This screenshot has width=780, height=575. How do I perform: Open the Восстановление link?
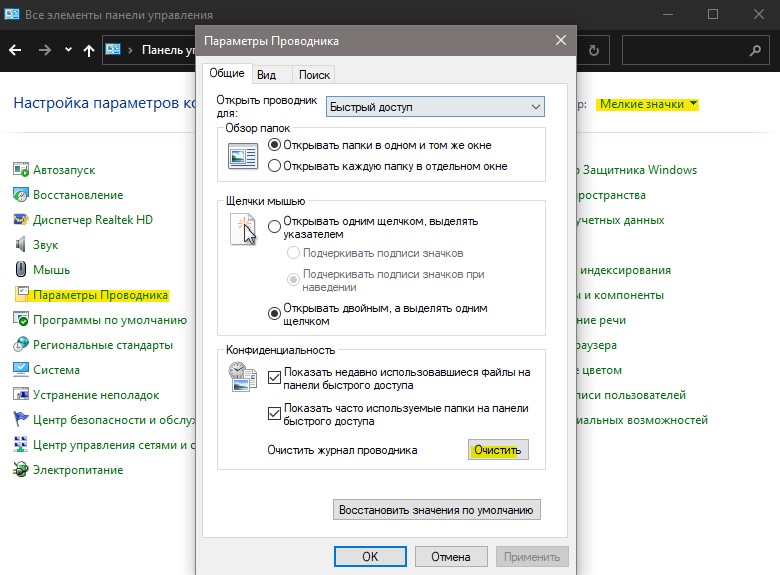click(78, 195)
